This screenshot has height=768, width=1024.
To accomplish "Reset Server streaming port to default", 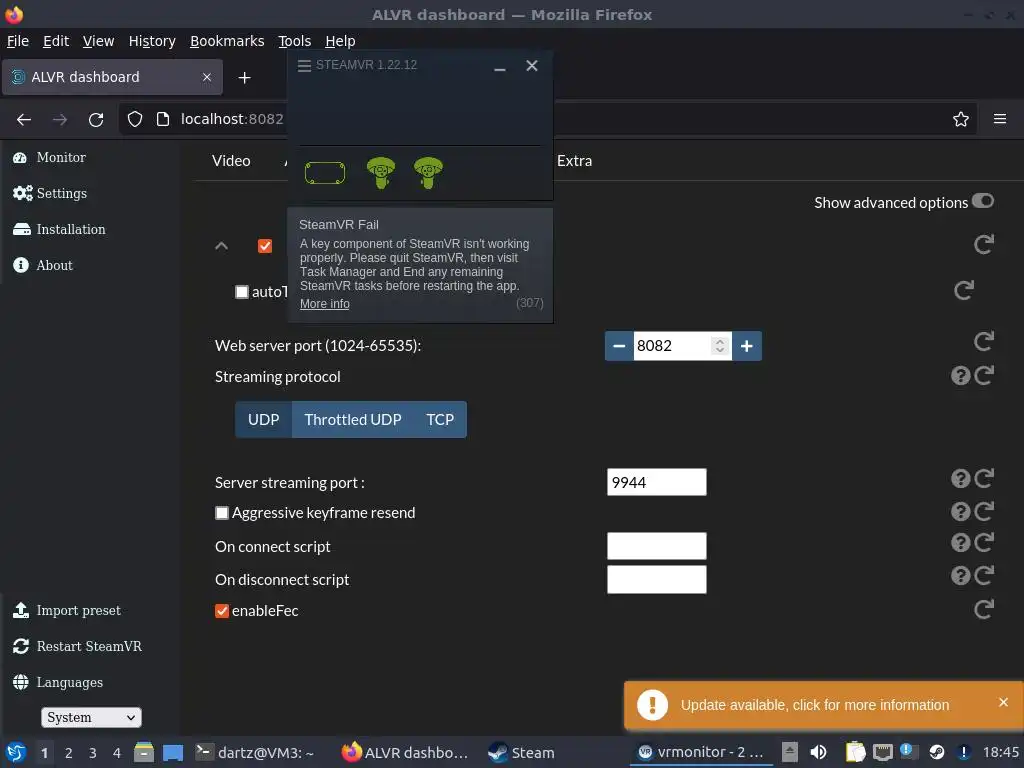I will [x=984, y=479].
